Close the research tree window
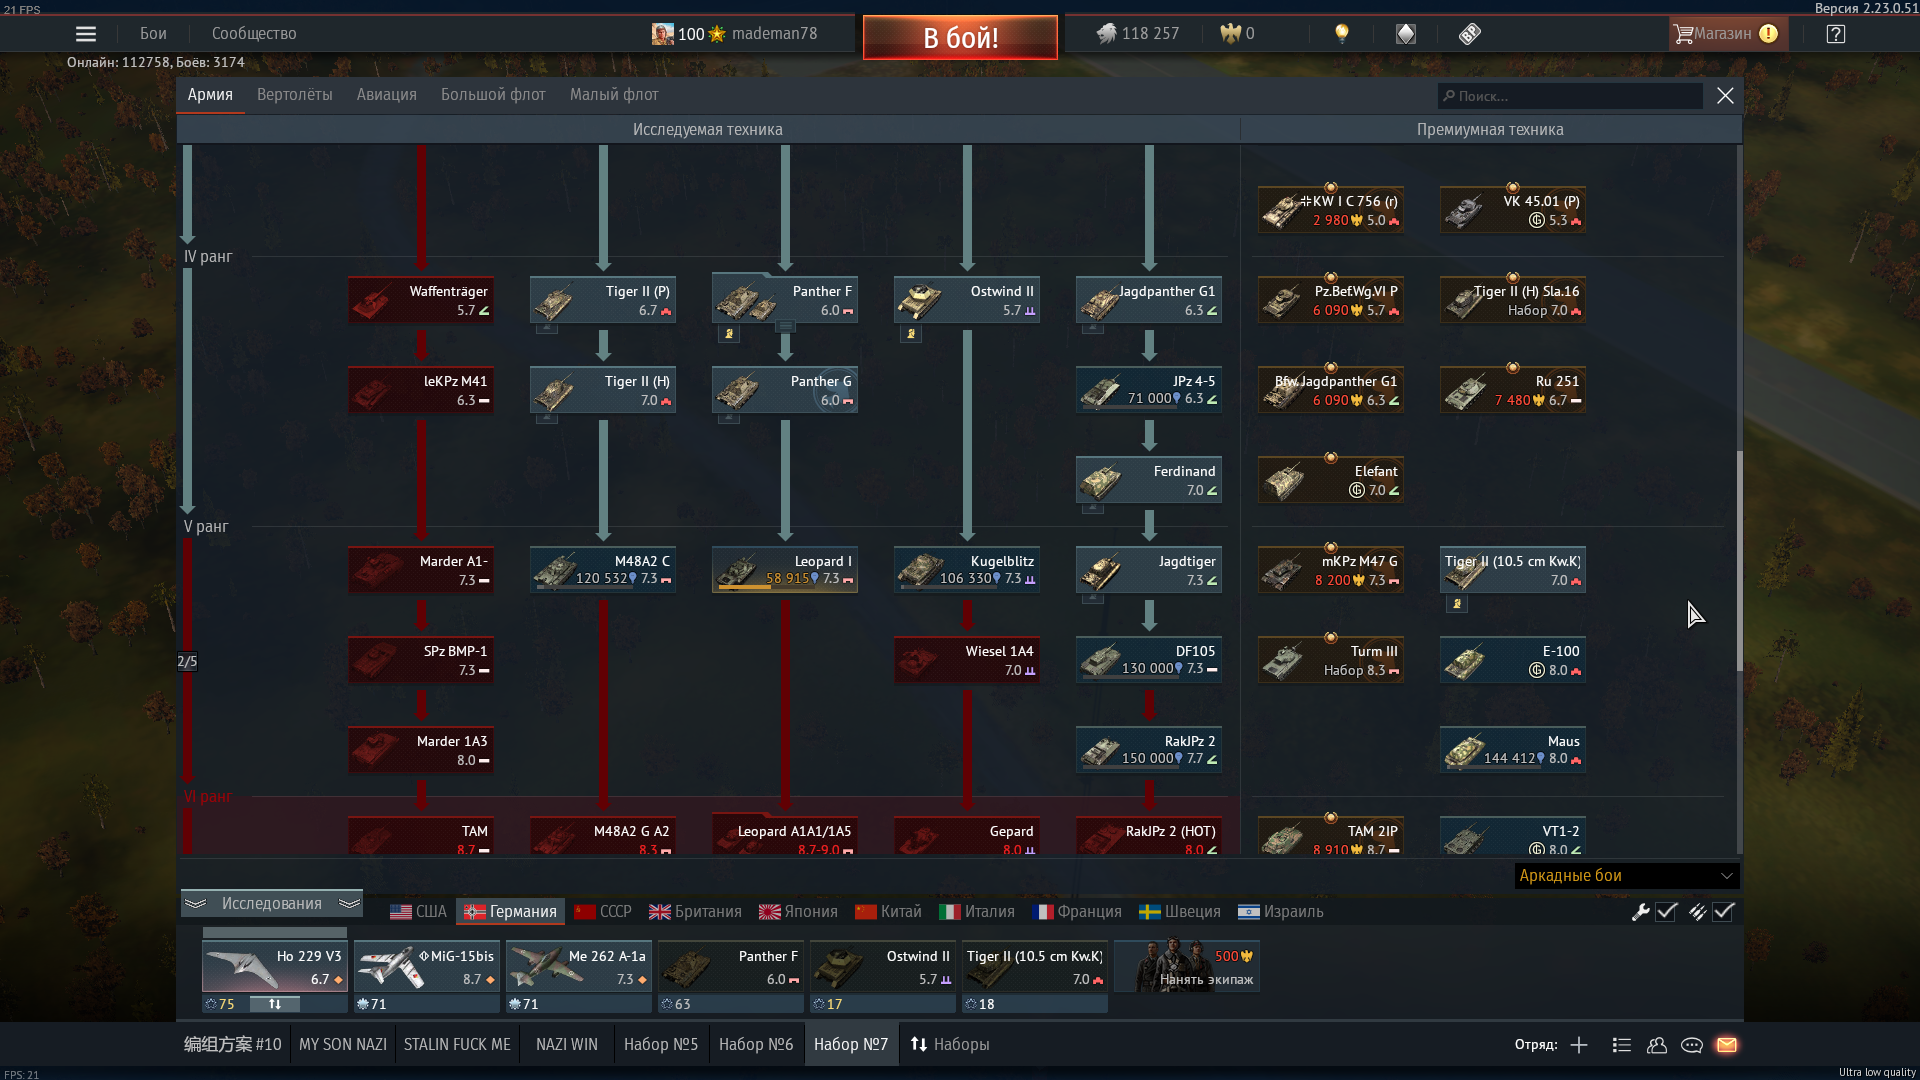The height and width of the screenshot is (1080, 1920). (1725, 96)
